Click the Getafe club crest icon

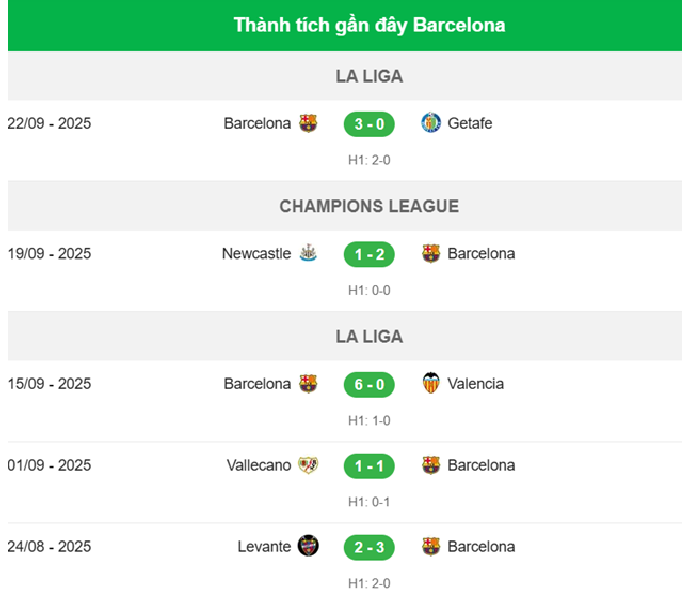click(431, 124)
